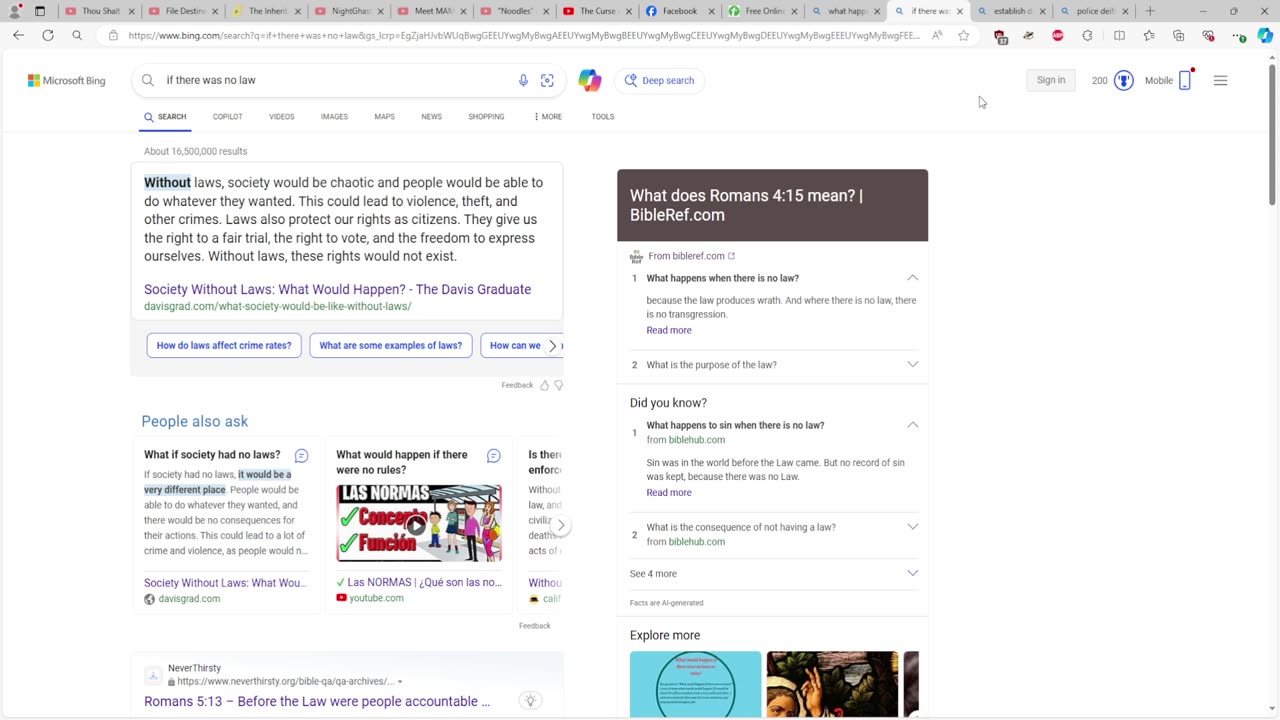Open the tab actions menu icon
Screen dimensions: 1280x720
[x=40, y=11]
